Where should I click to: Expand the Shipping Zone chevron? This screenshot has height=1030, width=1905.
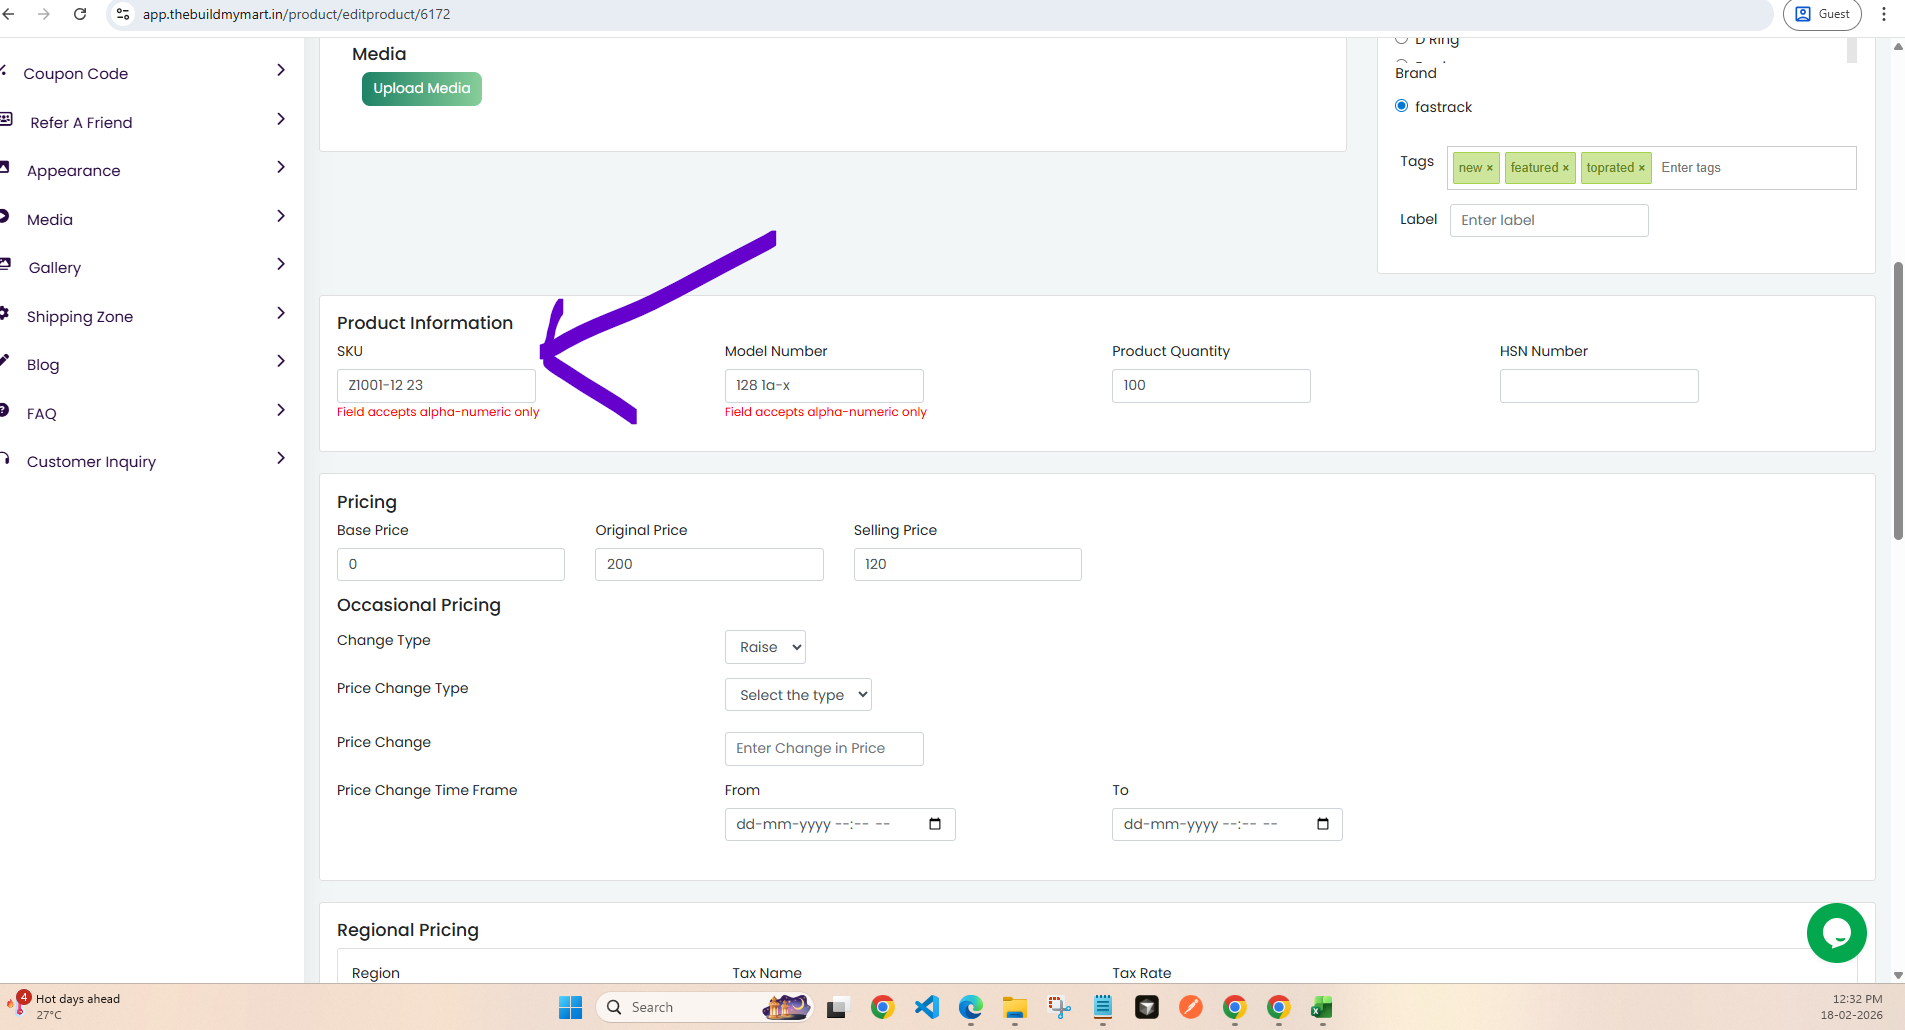[281, 313]
